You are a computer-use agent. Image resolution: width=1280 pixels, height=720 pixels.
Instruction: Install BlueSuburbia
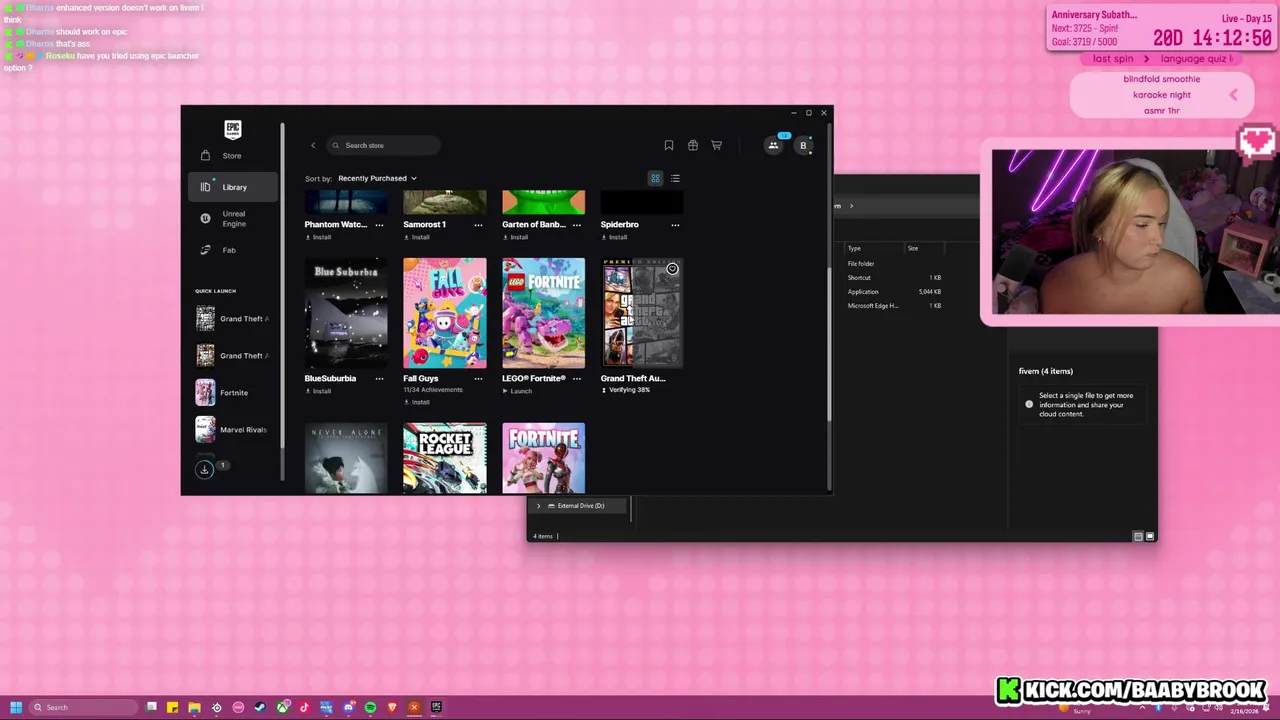tap(318, 391)
